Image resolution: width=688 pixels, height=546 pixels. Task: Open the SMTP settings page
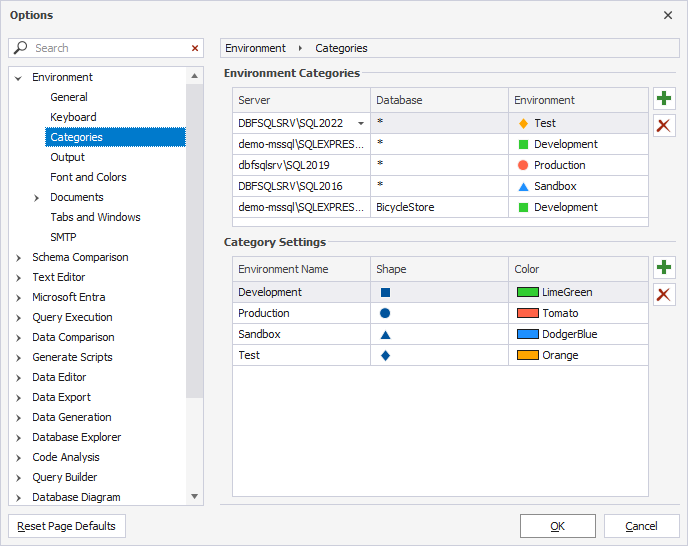pos(63,237)
